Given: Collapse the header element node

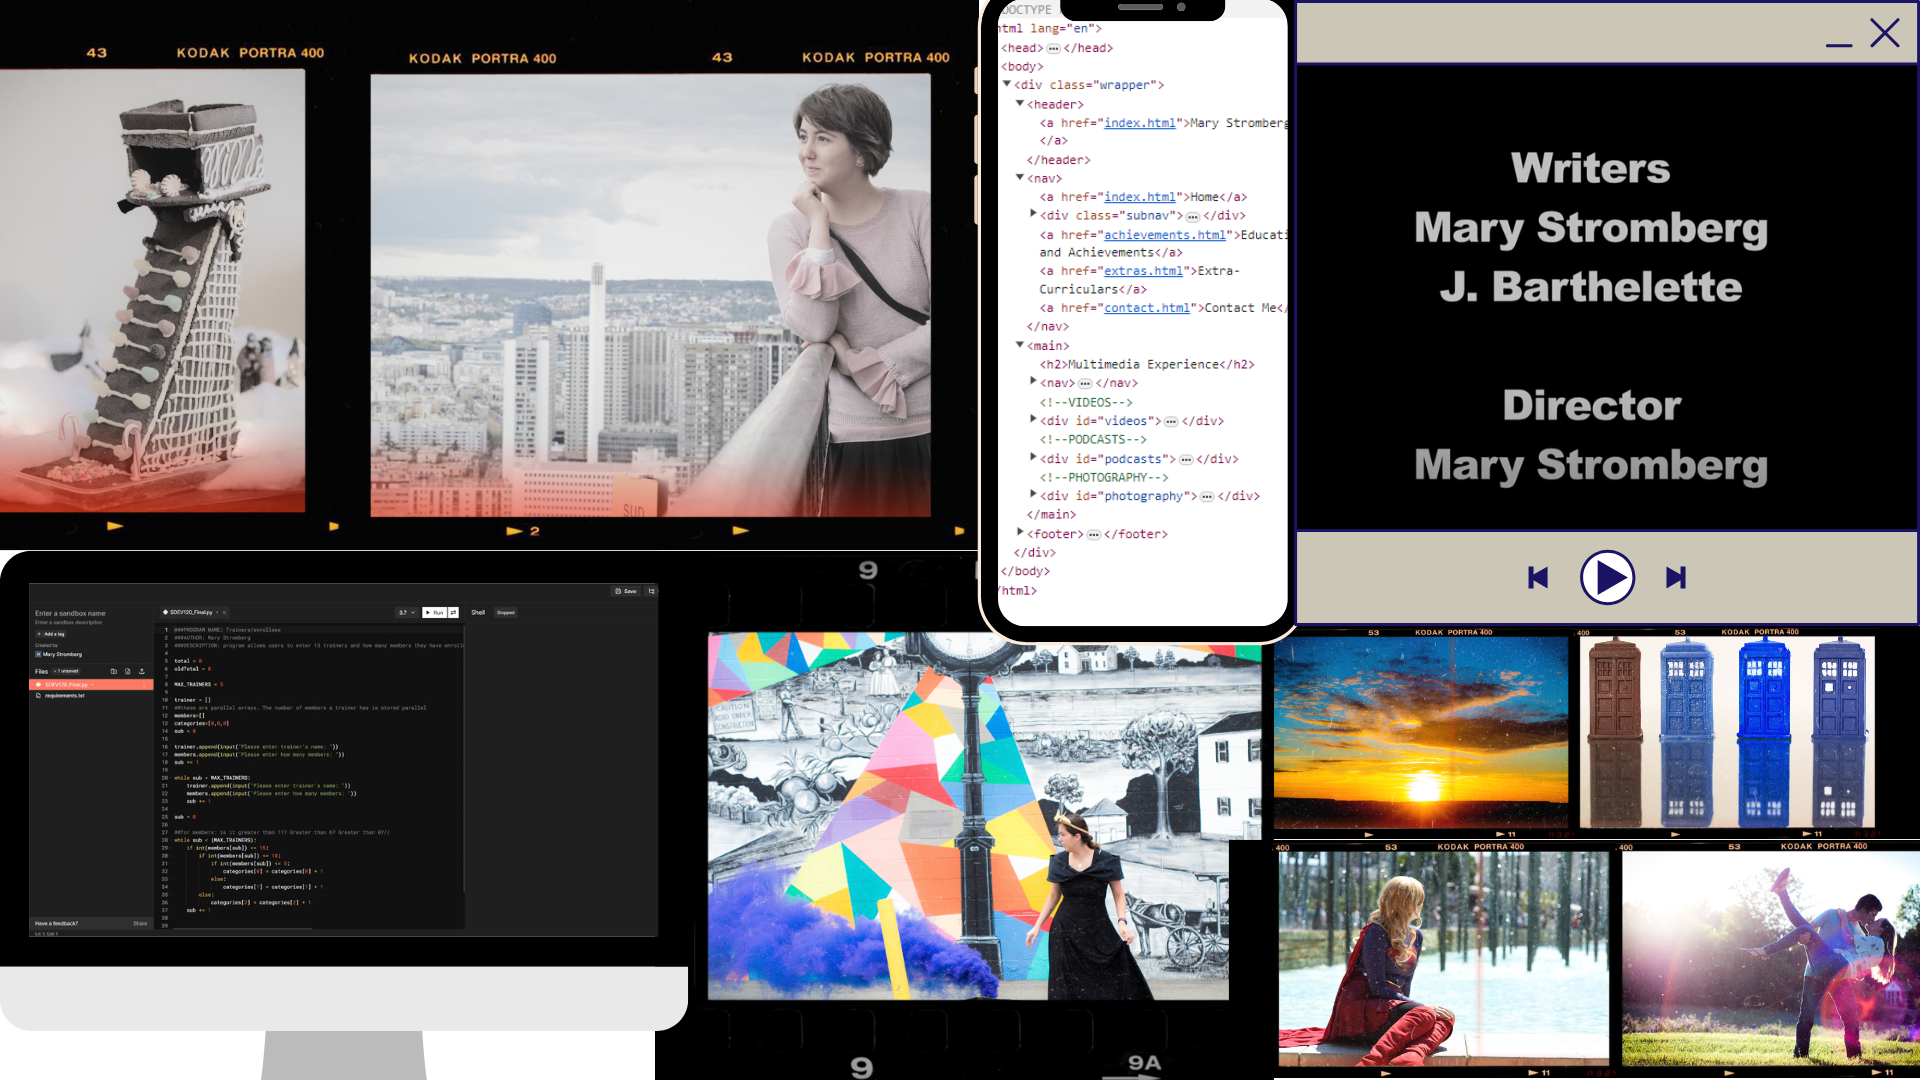Looking at the screenshot, I should pyautogui.click(x=1020, y=103).
